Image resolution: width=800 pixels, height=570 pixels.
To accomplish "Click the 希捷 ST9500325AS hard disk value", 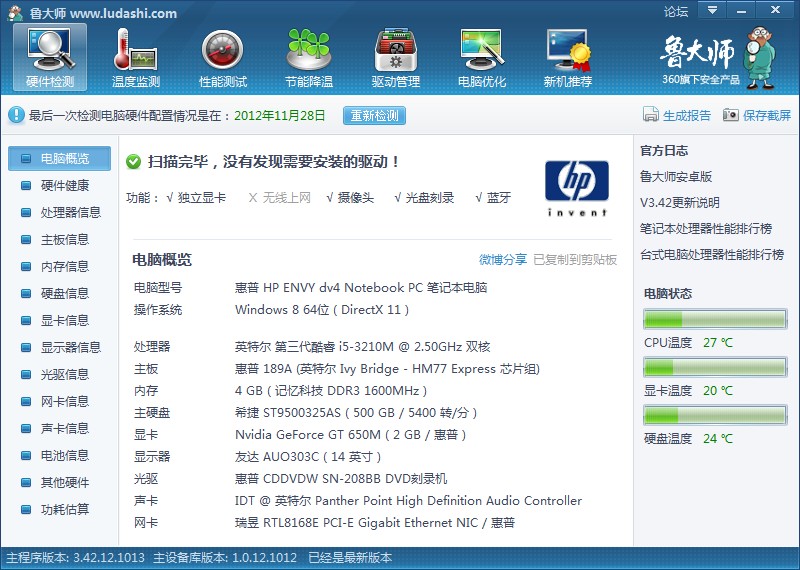I will (356, 413).
